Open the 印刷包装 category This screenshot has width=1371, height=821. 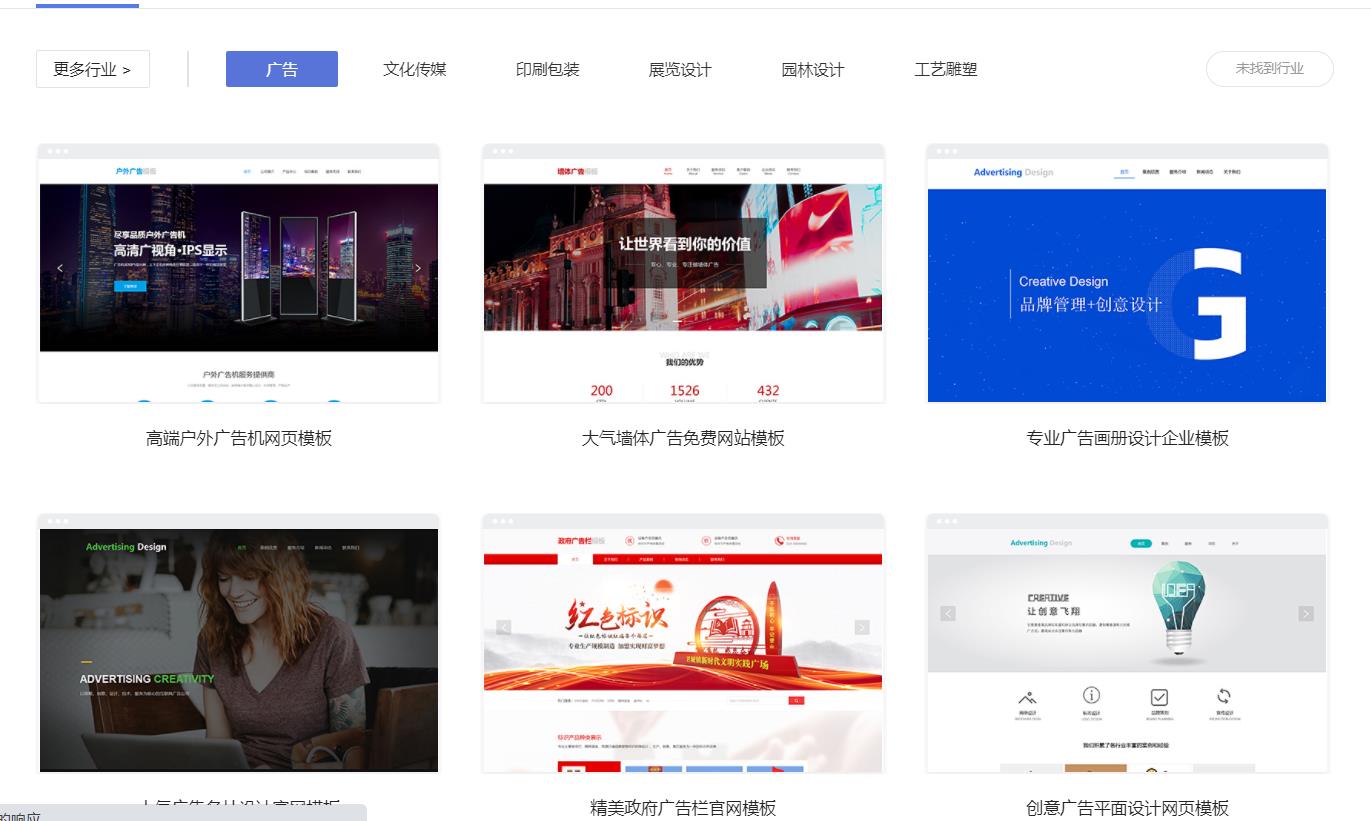click(x=546, y=69)
